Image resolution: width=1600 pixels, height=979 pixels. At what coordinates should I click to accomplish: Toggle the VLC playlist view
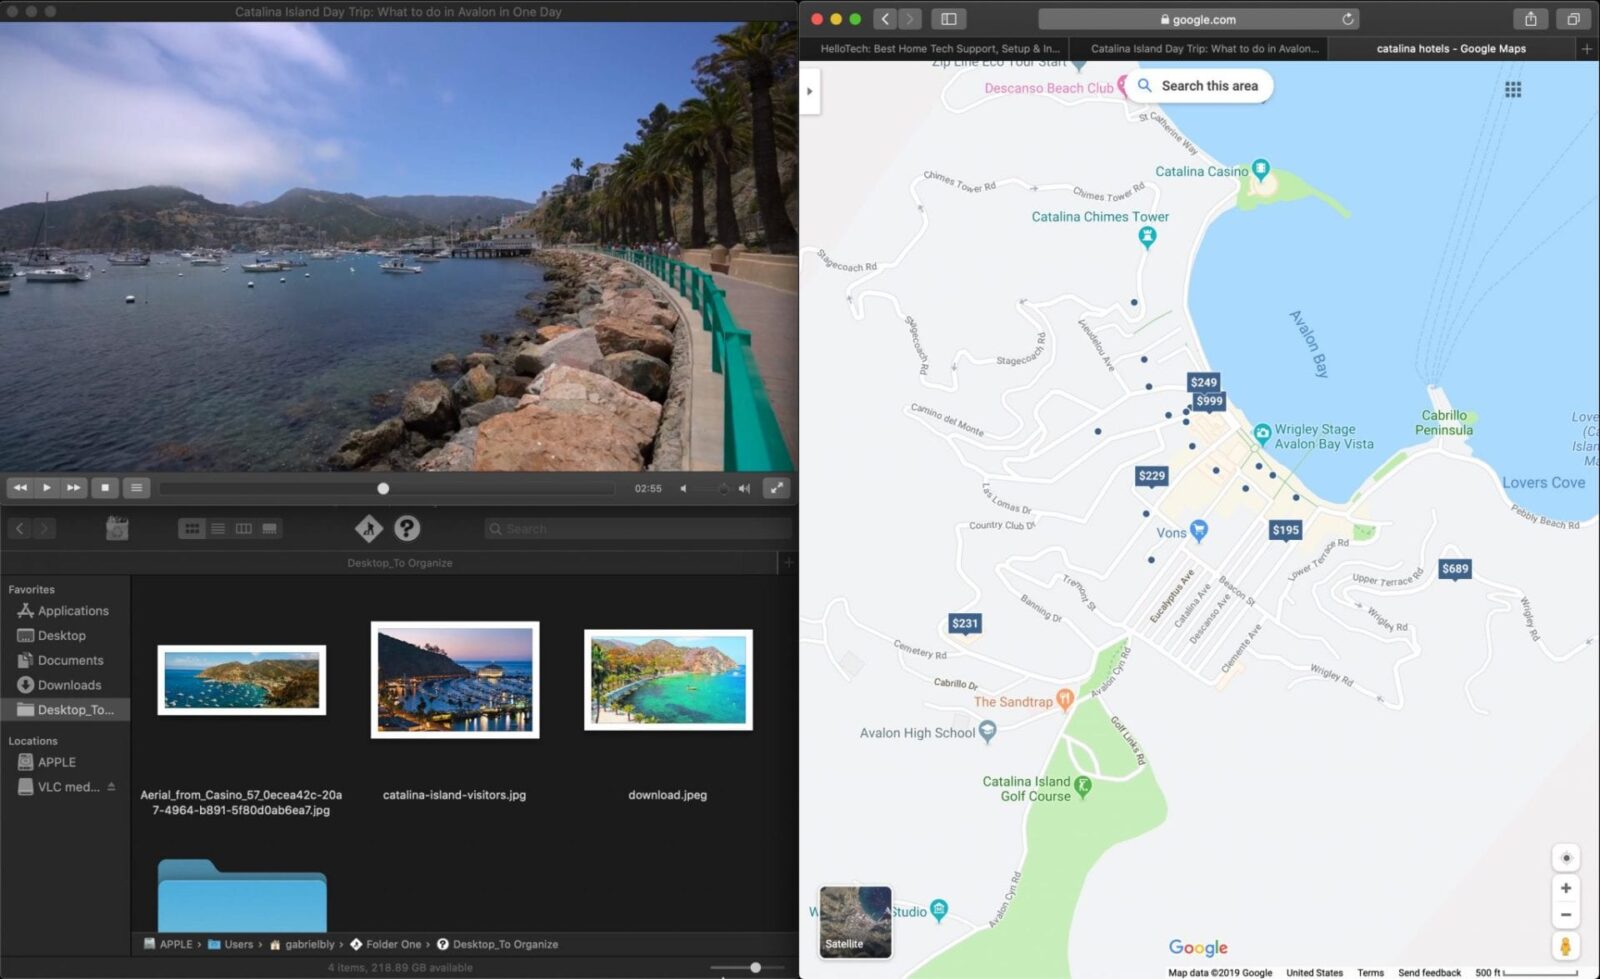(x=136, y=488)
